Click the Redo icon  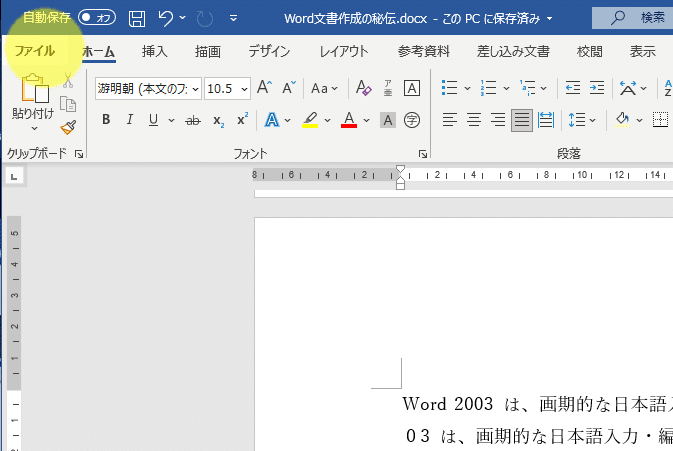tap(205, 18)
